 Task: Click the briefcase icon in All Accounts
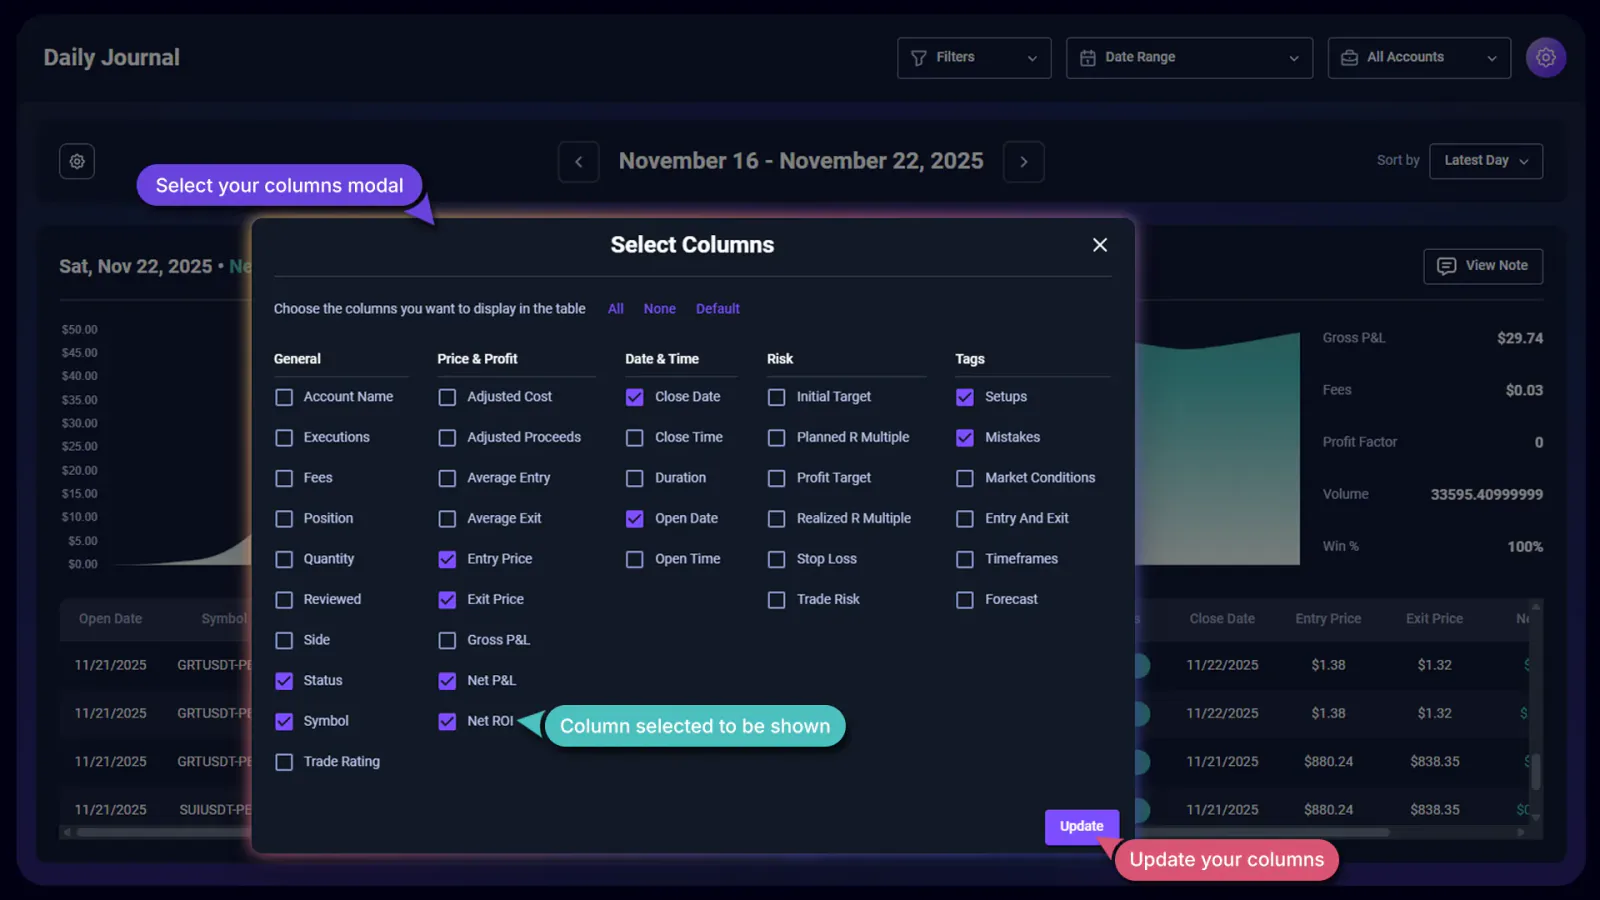coord(1350,57)
